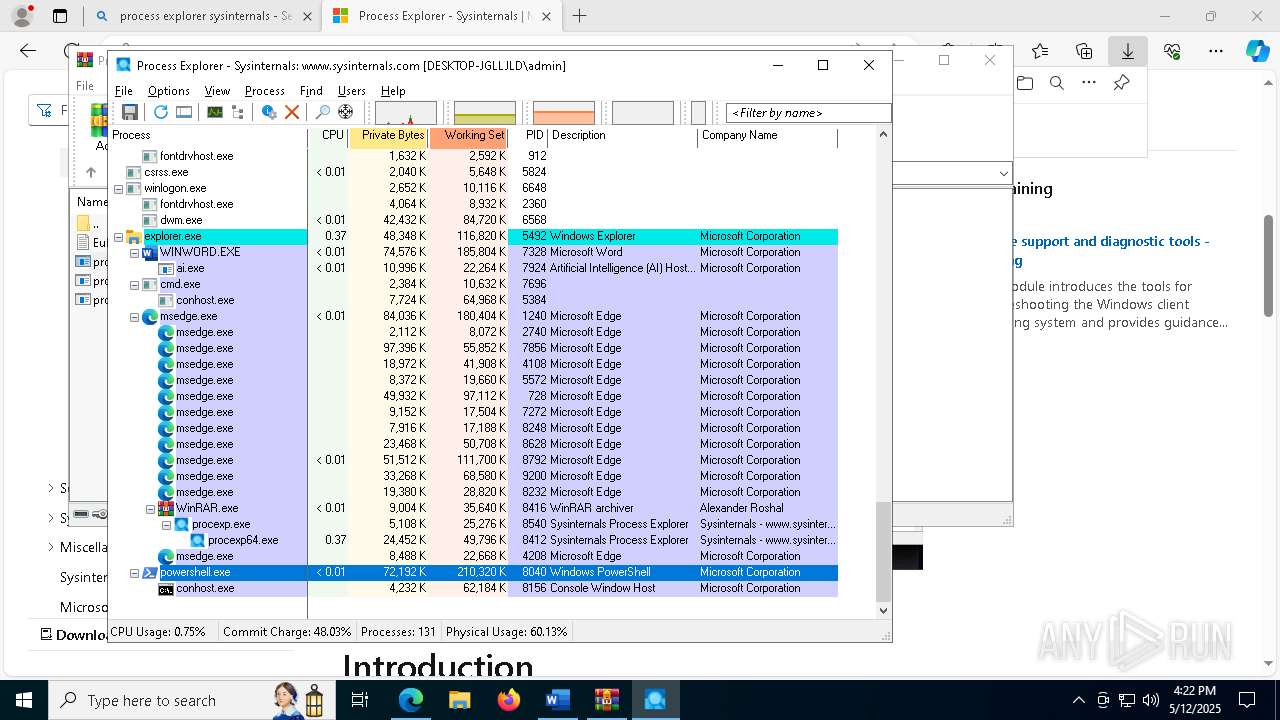Click the volume icon in the system tray

(x=1151, y=700)
